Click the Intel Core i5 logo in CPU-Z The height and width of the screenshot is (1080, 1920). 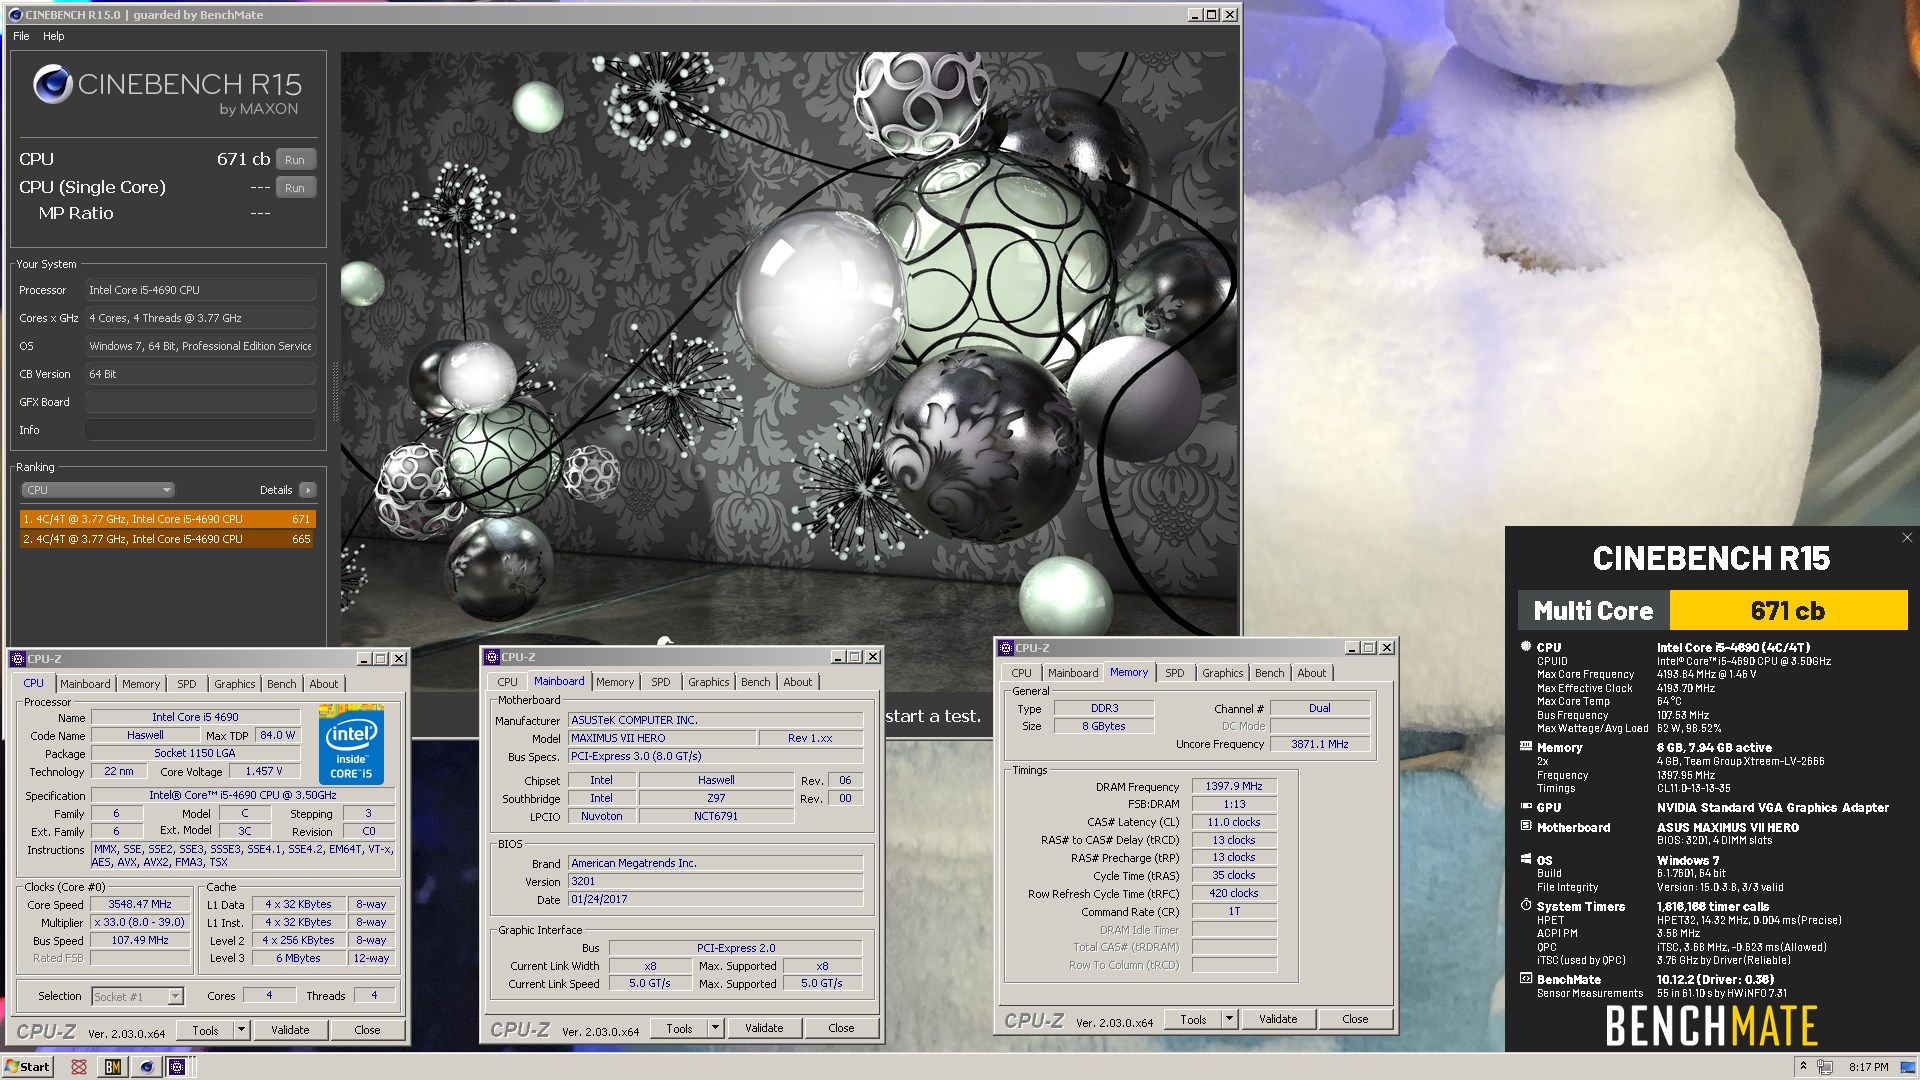pos(351,744)
